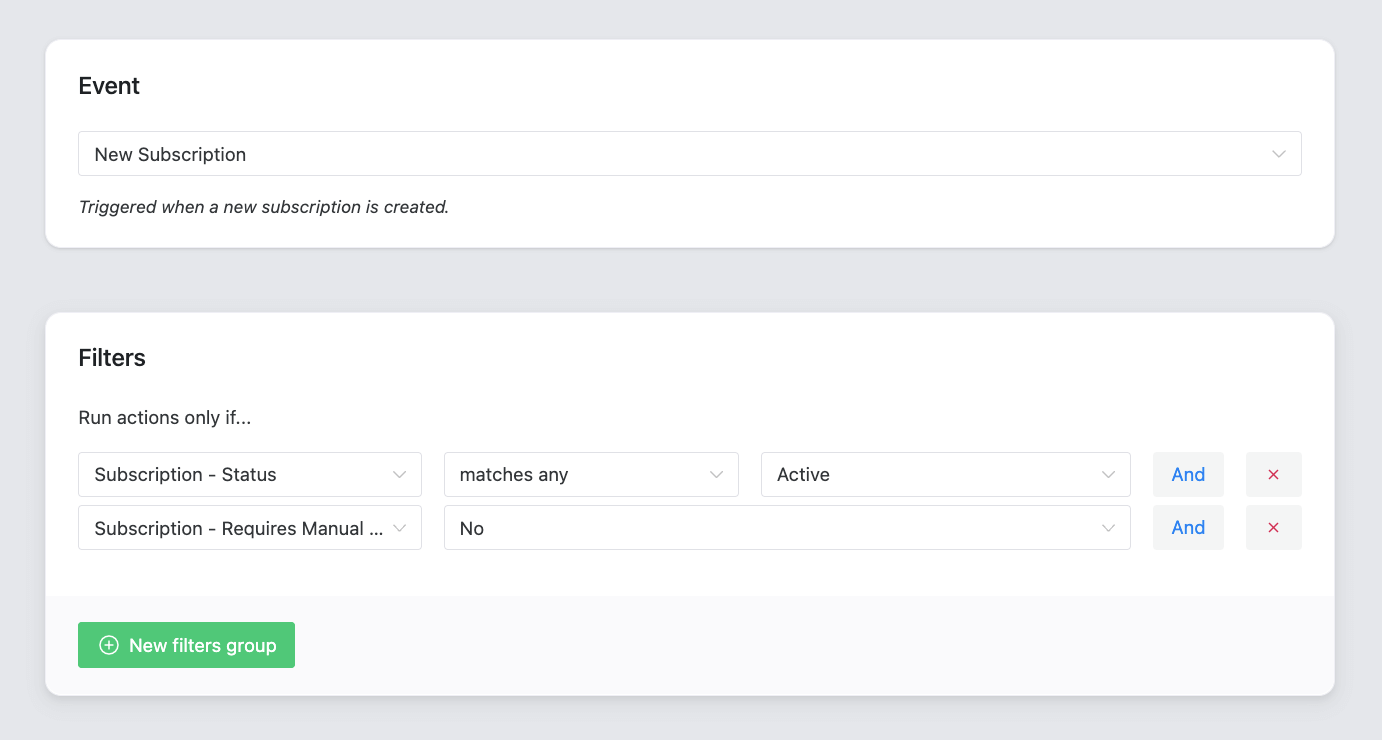Open the Subscription - Status field dropdown
Image resolution: width=1382 pixels, height=740 pixels.
(250, 475)
